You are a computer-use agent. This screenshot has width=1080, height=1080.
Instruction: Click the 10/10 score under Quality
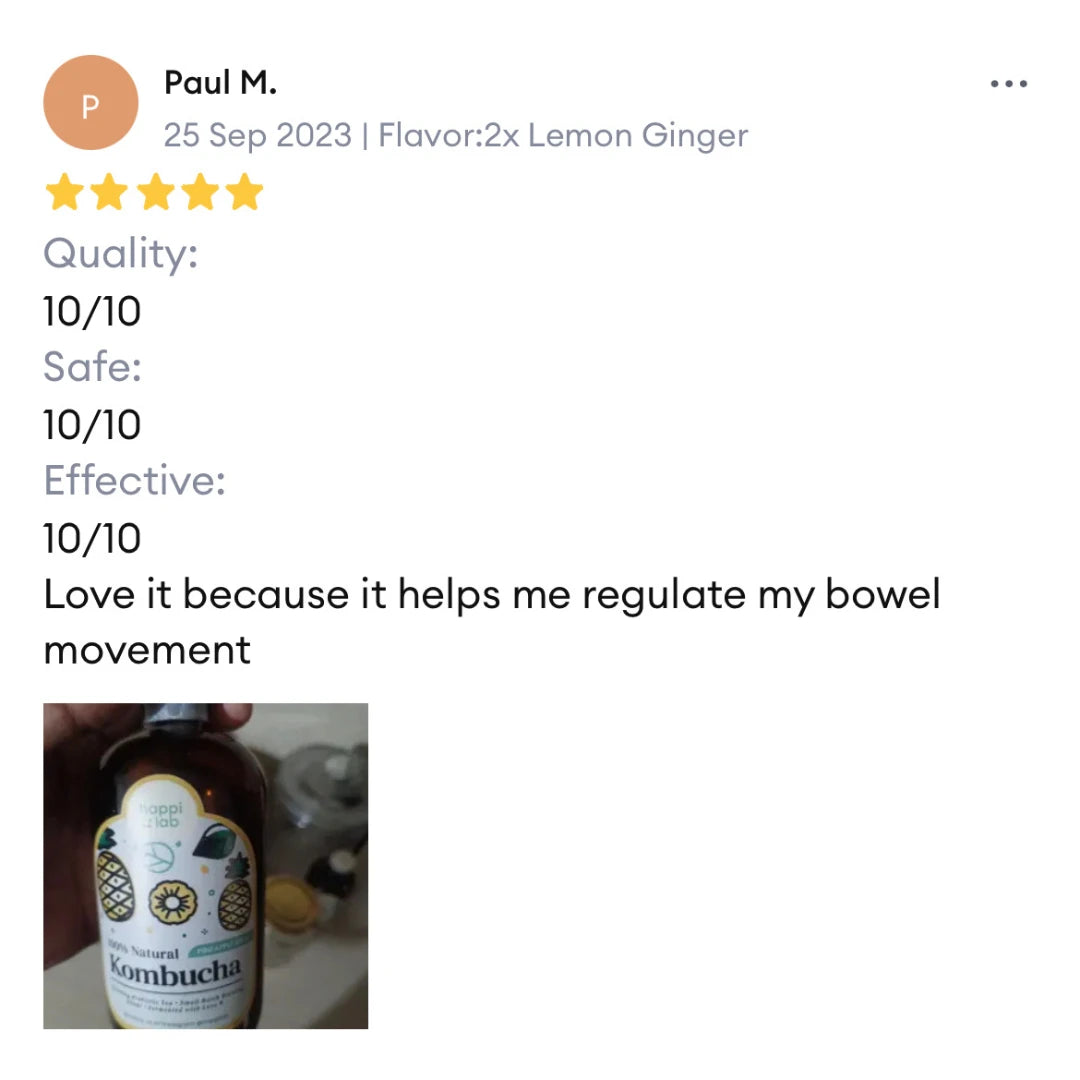pos(92,311)
